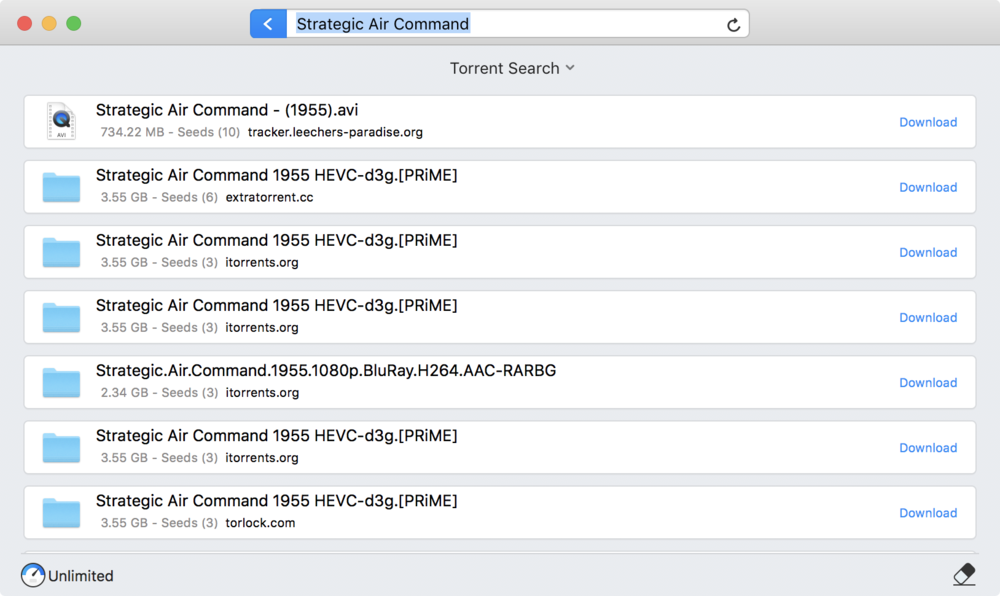Download the 1080p BluRay RARBG torrent
The width and height of the screenshot is (1000, 596).
click(x=928, y=382)
